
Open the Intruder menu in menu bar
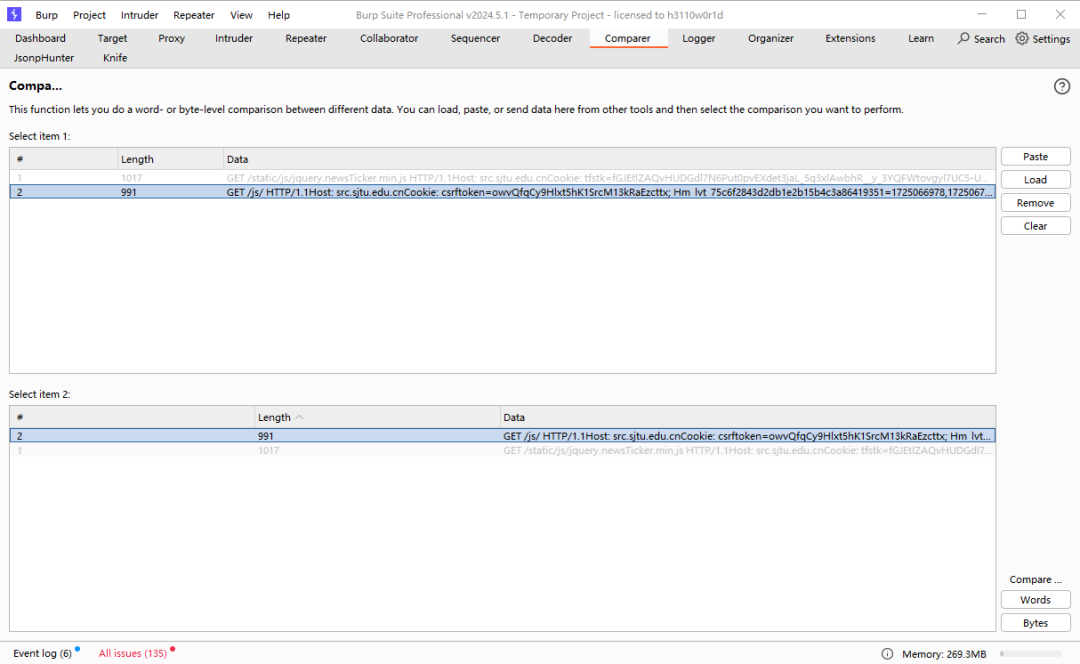click(139, 14)
